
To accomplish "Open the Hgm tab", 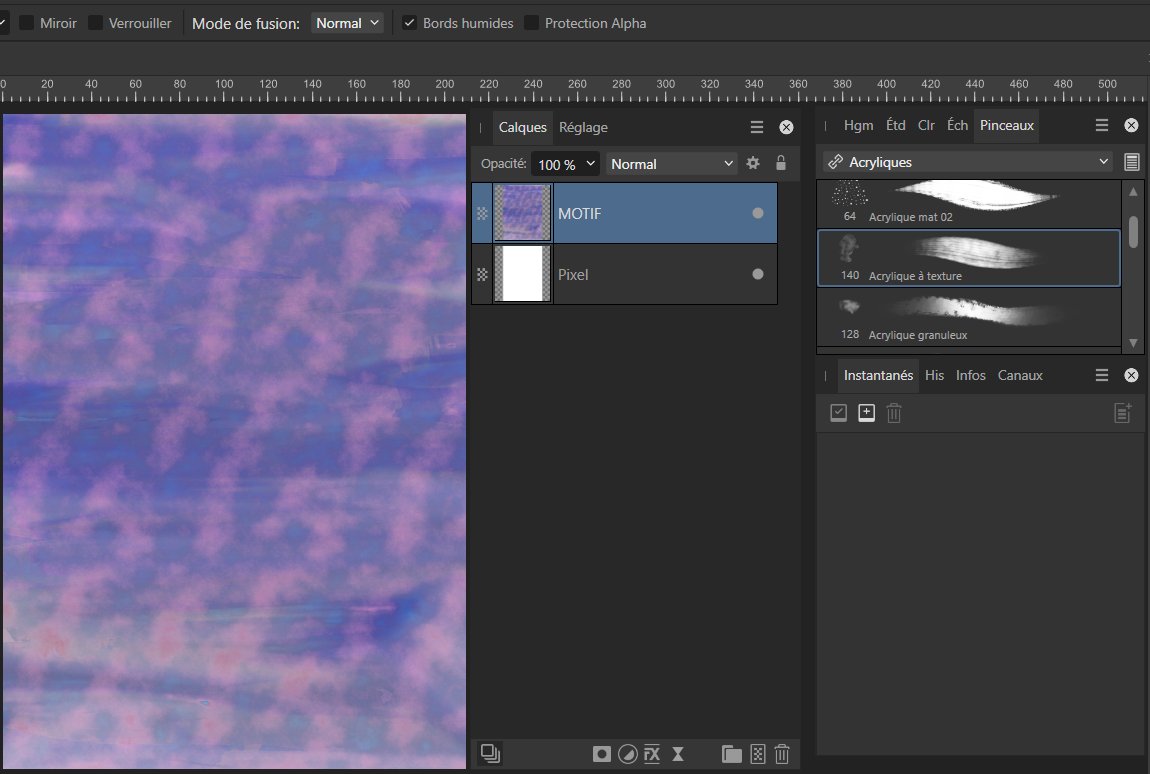I will click(858, 125).
